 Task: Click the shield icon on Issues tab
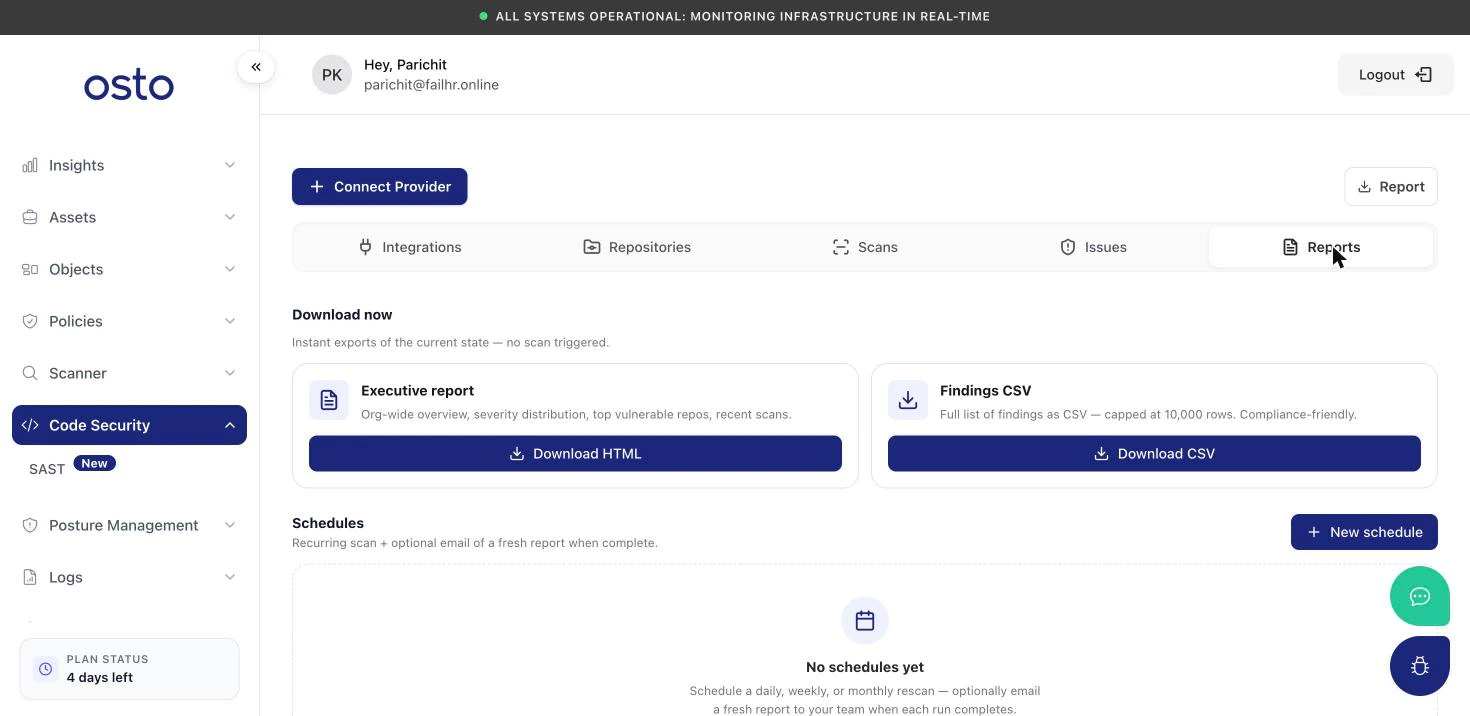(x=1068, y=247)
